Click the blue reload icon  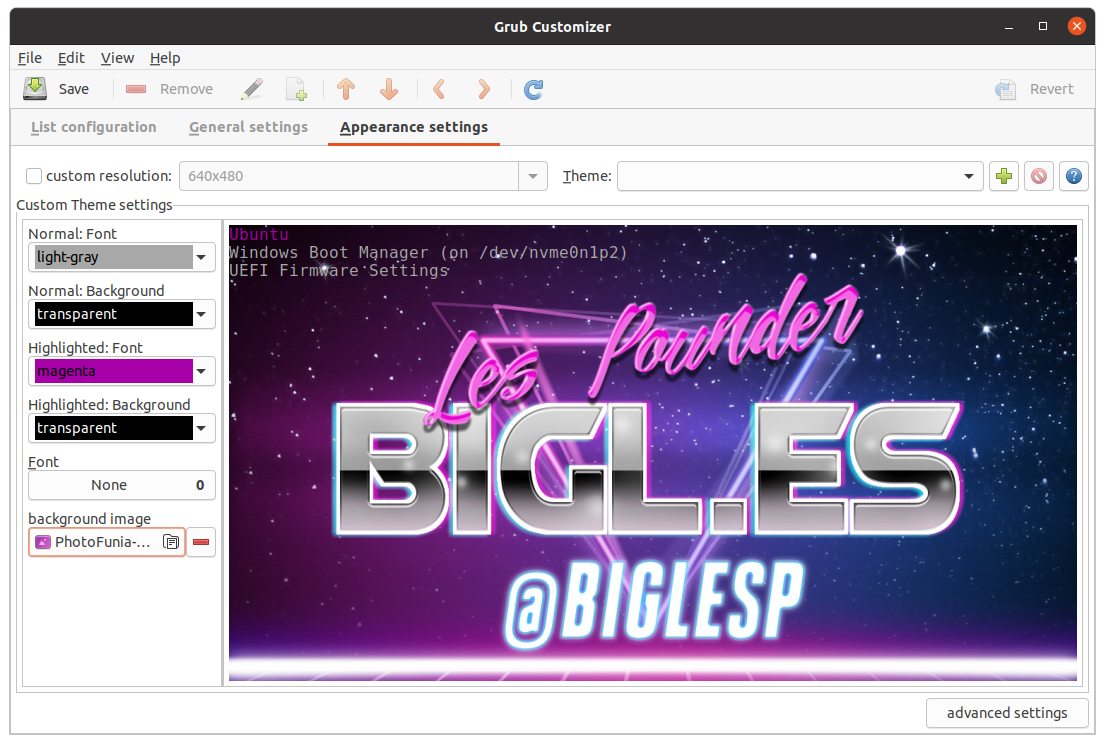[x=533, y=89]
